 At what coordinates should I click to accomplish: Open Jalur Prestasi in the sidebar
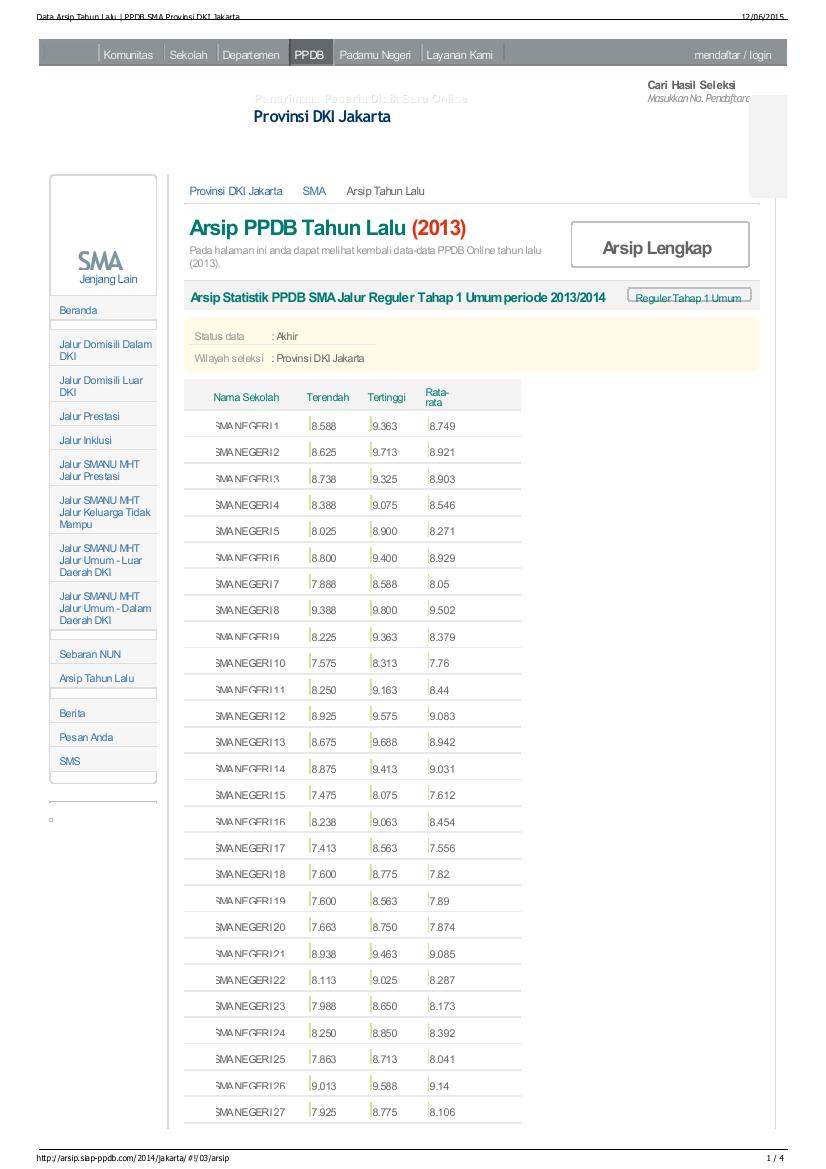click(89, 416)
